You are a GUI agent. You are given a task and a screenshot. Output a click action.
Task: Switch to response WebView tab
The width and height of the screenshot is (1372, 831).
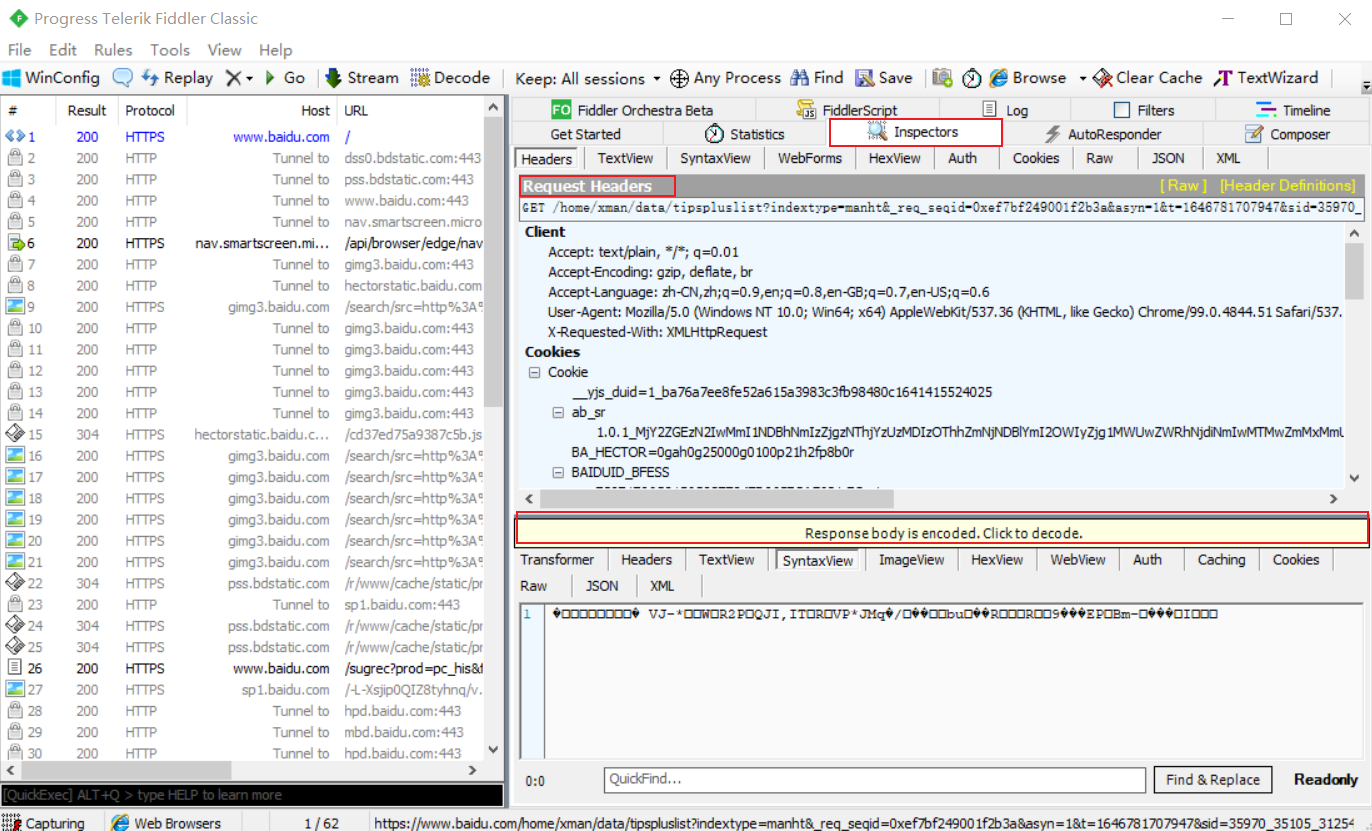tap(1078, 560)
